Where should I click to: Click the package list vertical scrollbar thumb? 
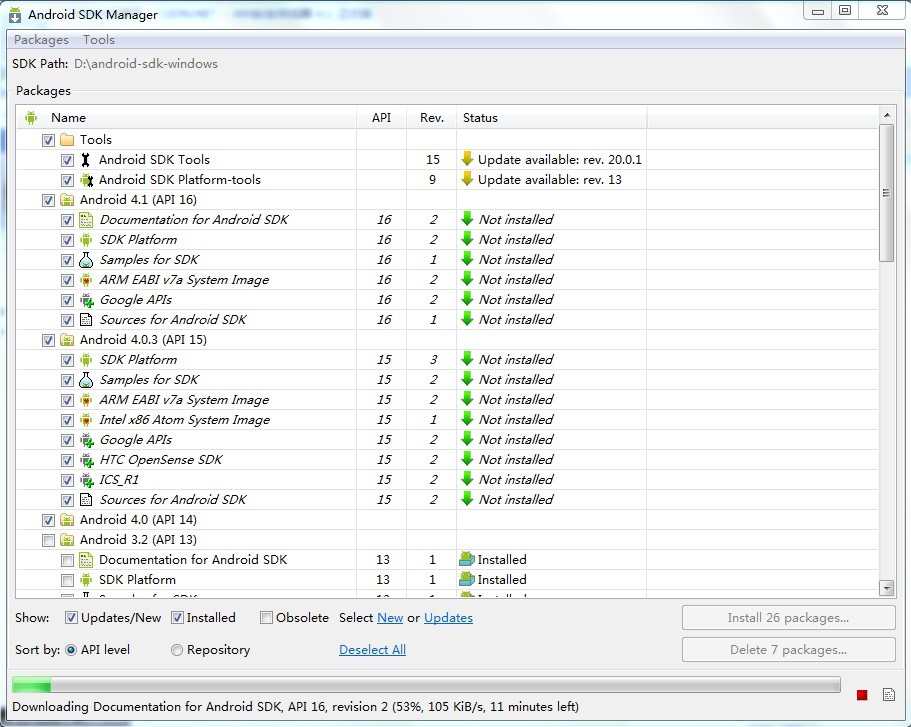point(887,193)
